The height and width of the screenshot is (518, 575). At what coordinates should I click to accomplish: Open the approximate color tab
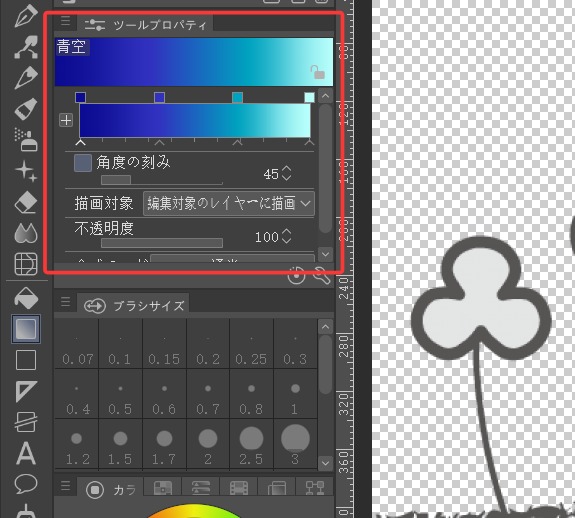[x=277, y=488]
